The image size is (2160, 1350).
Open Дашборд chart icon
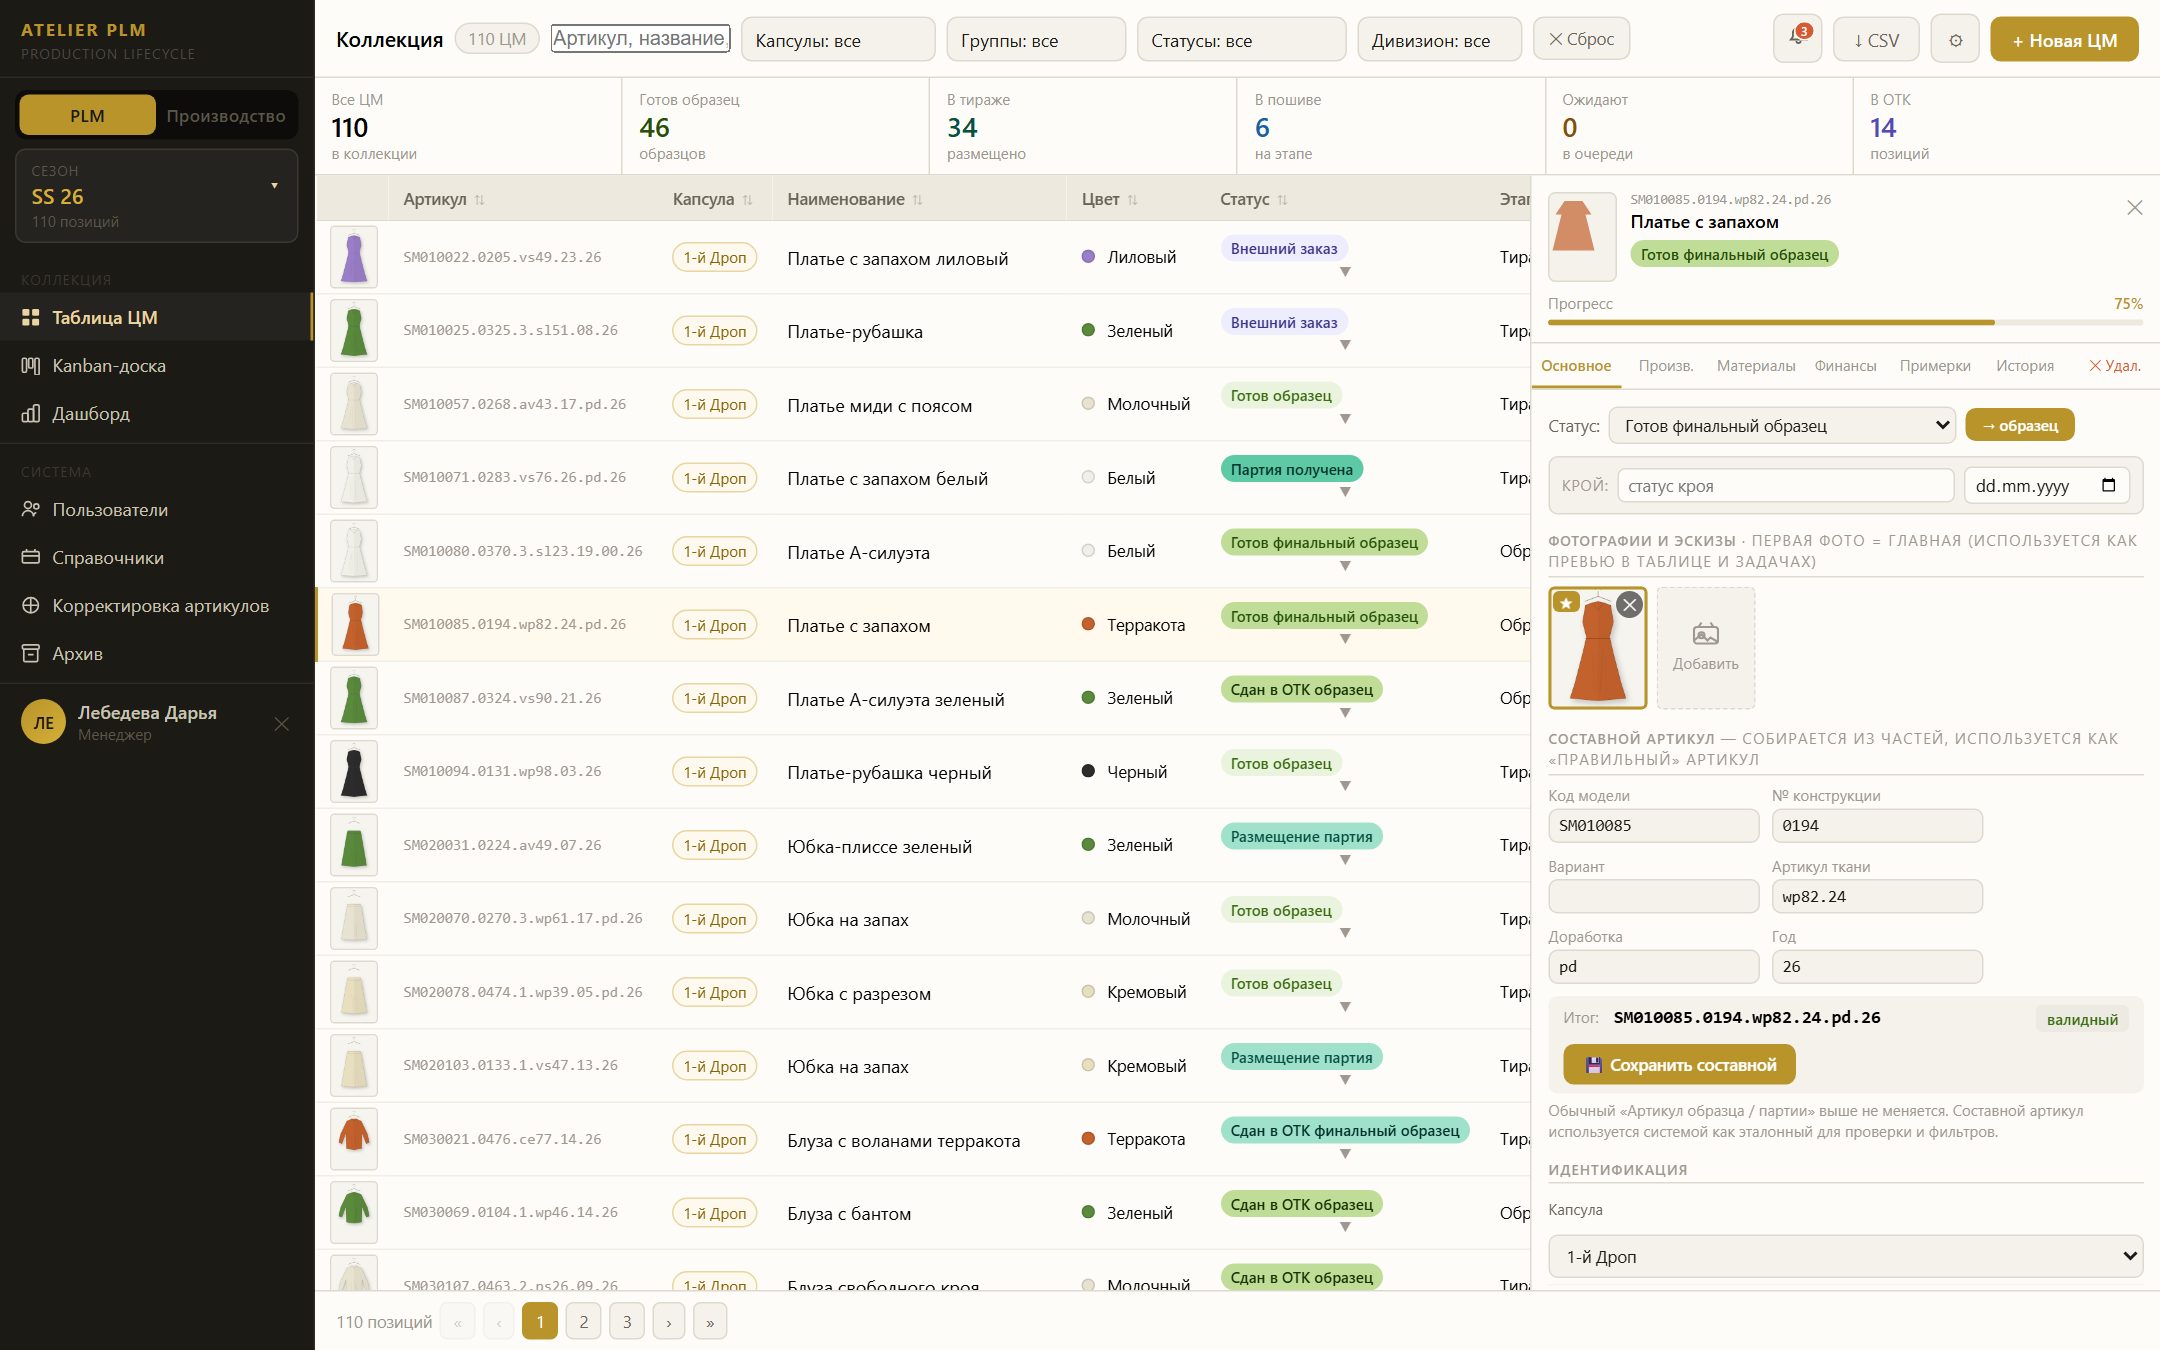pyautogui.click(x=31, y=413)
